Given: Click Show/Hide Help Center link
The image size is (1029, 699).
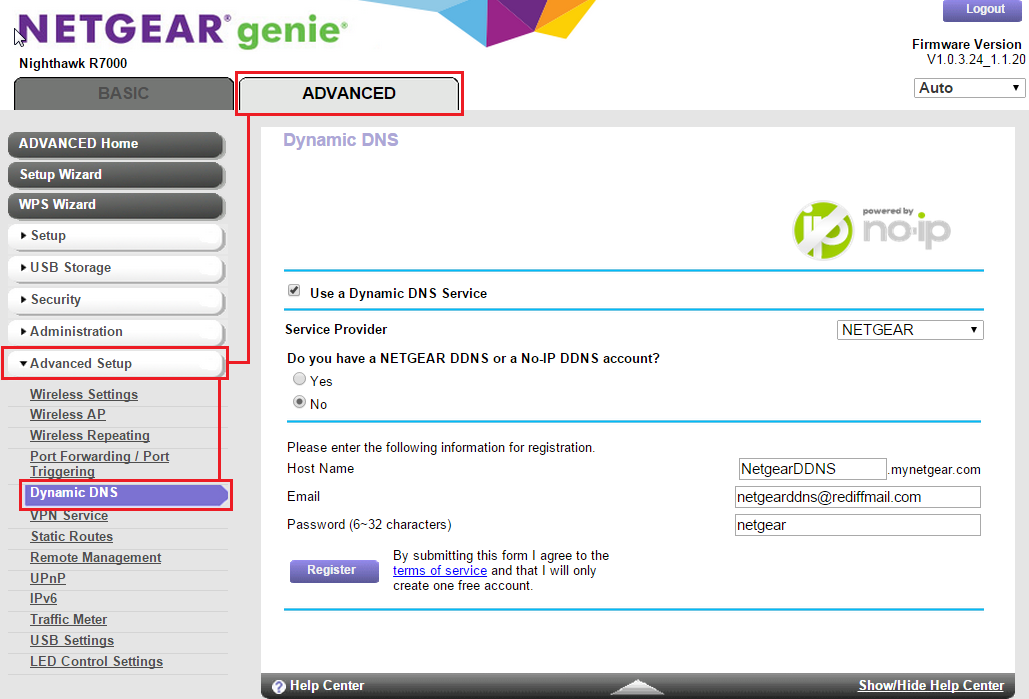Looking at the screenshot, I should click(931, 686).
